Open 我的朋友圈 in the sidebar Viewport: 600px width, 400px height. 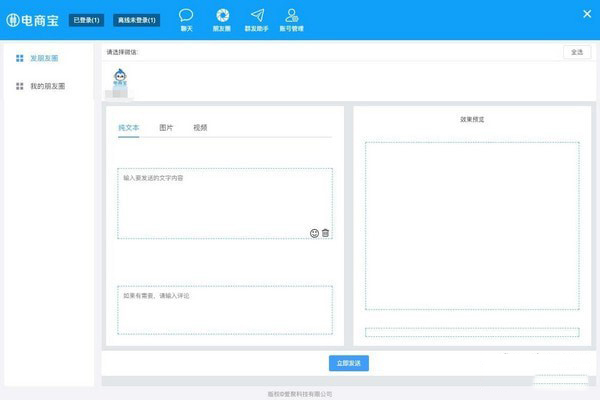[x=41, y=86]
